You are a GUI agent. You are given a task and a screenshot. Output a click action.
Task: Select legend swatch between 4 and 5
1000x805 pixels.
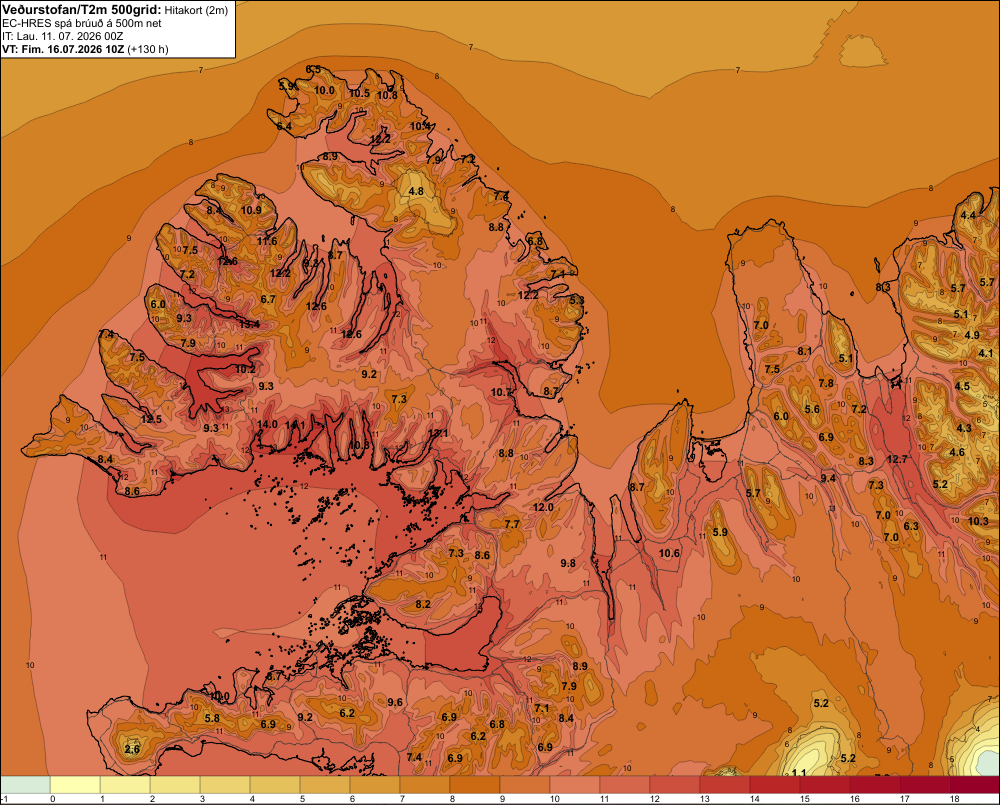click(x=275, y=784)
